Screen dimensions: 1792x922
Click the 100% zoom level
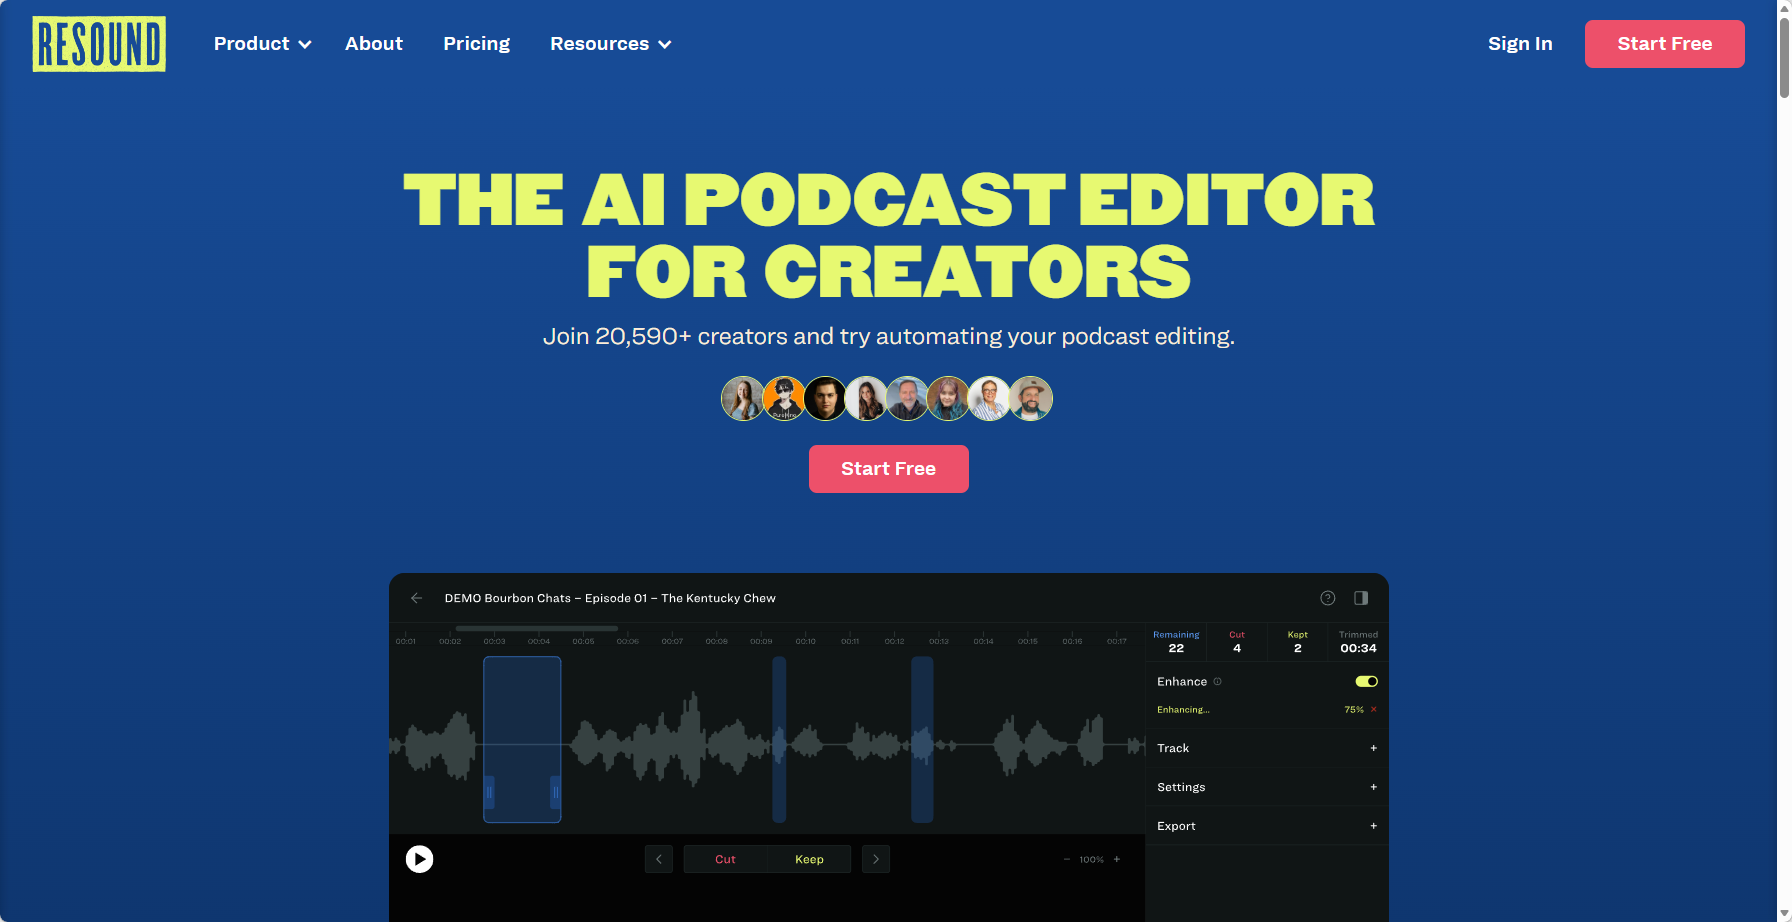(1092, 859)
